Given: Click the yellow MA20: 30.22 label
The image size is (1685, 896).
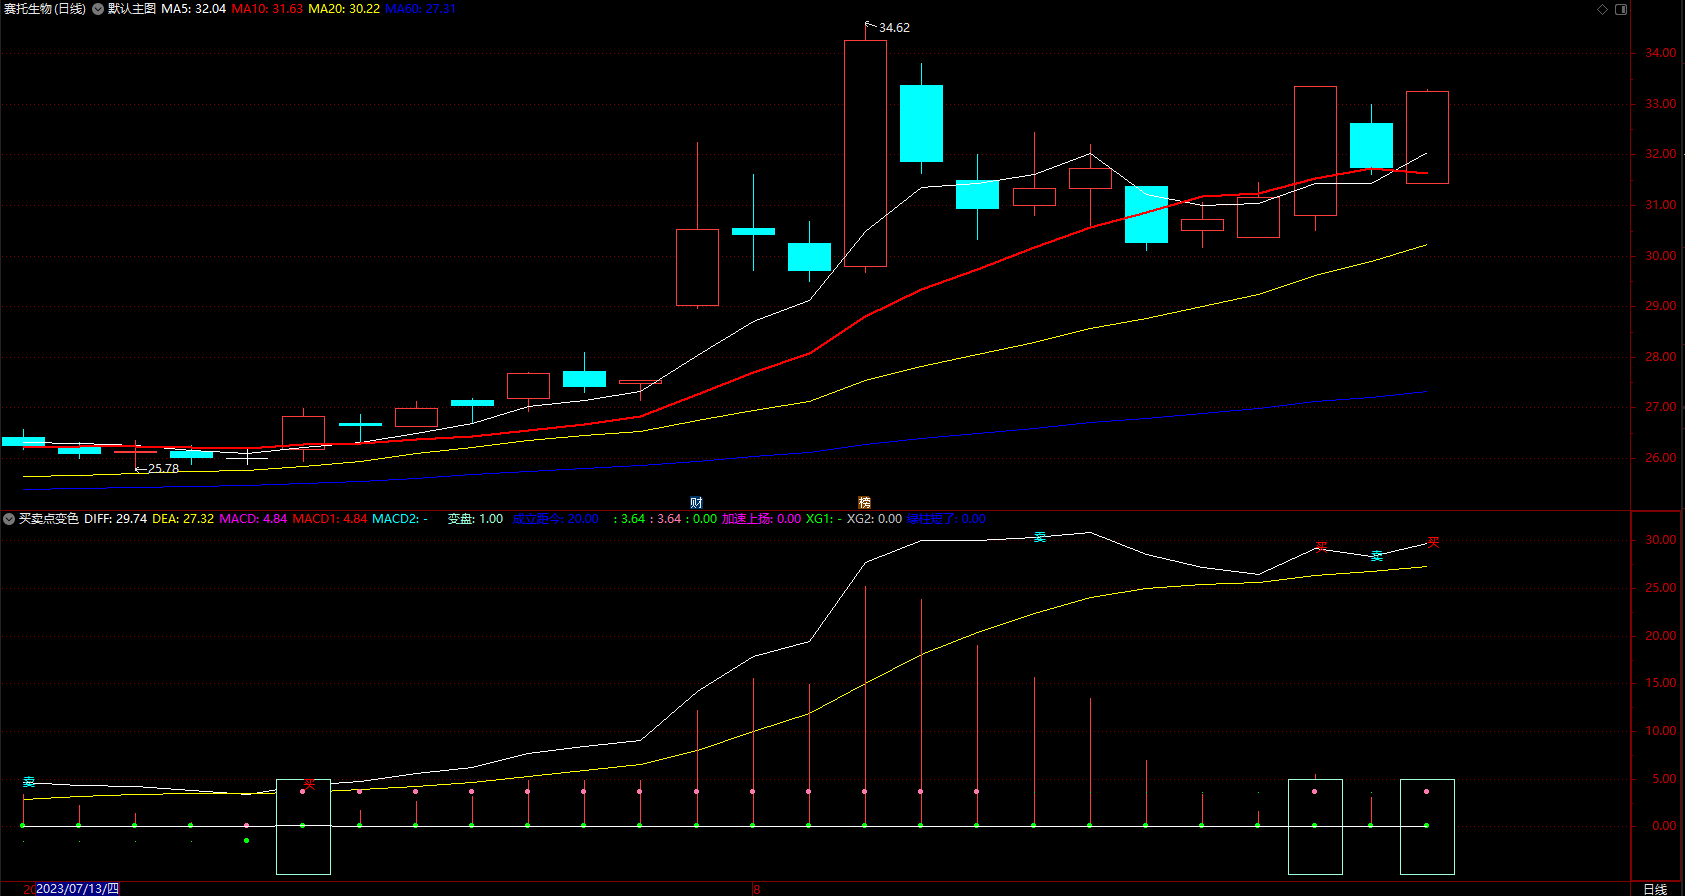Looking at the screenshot, I should pos(344,9).
